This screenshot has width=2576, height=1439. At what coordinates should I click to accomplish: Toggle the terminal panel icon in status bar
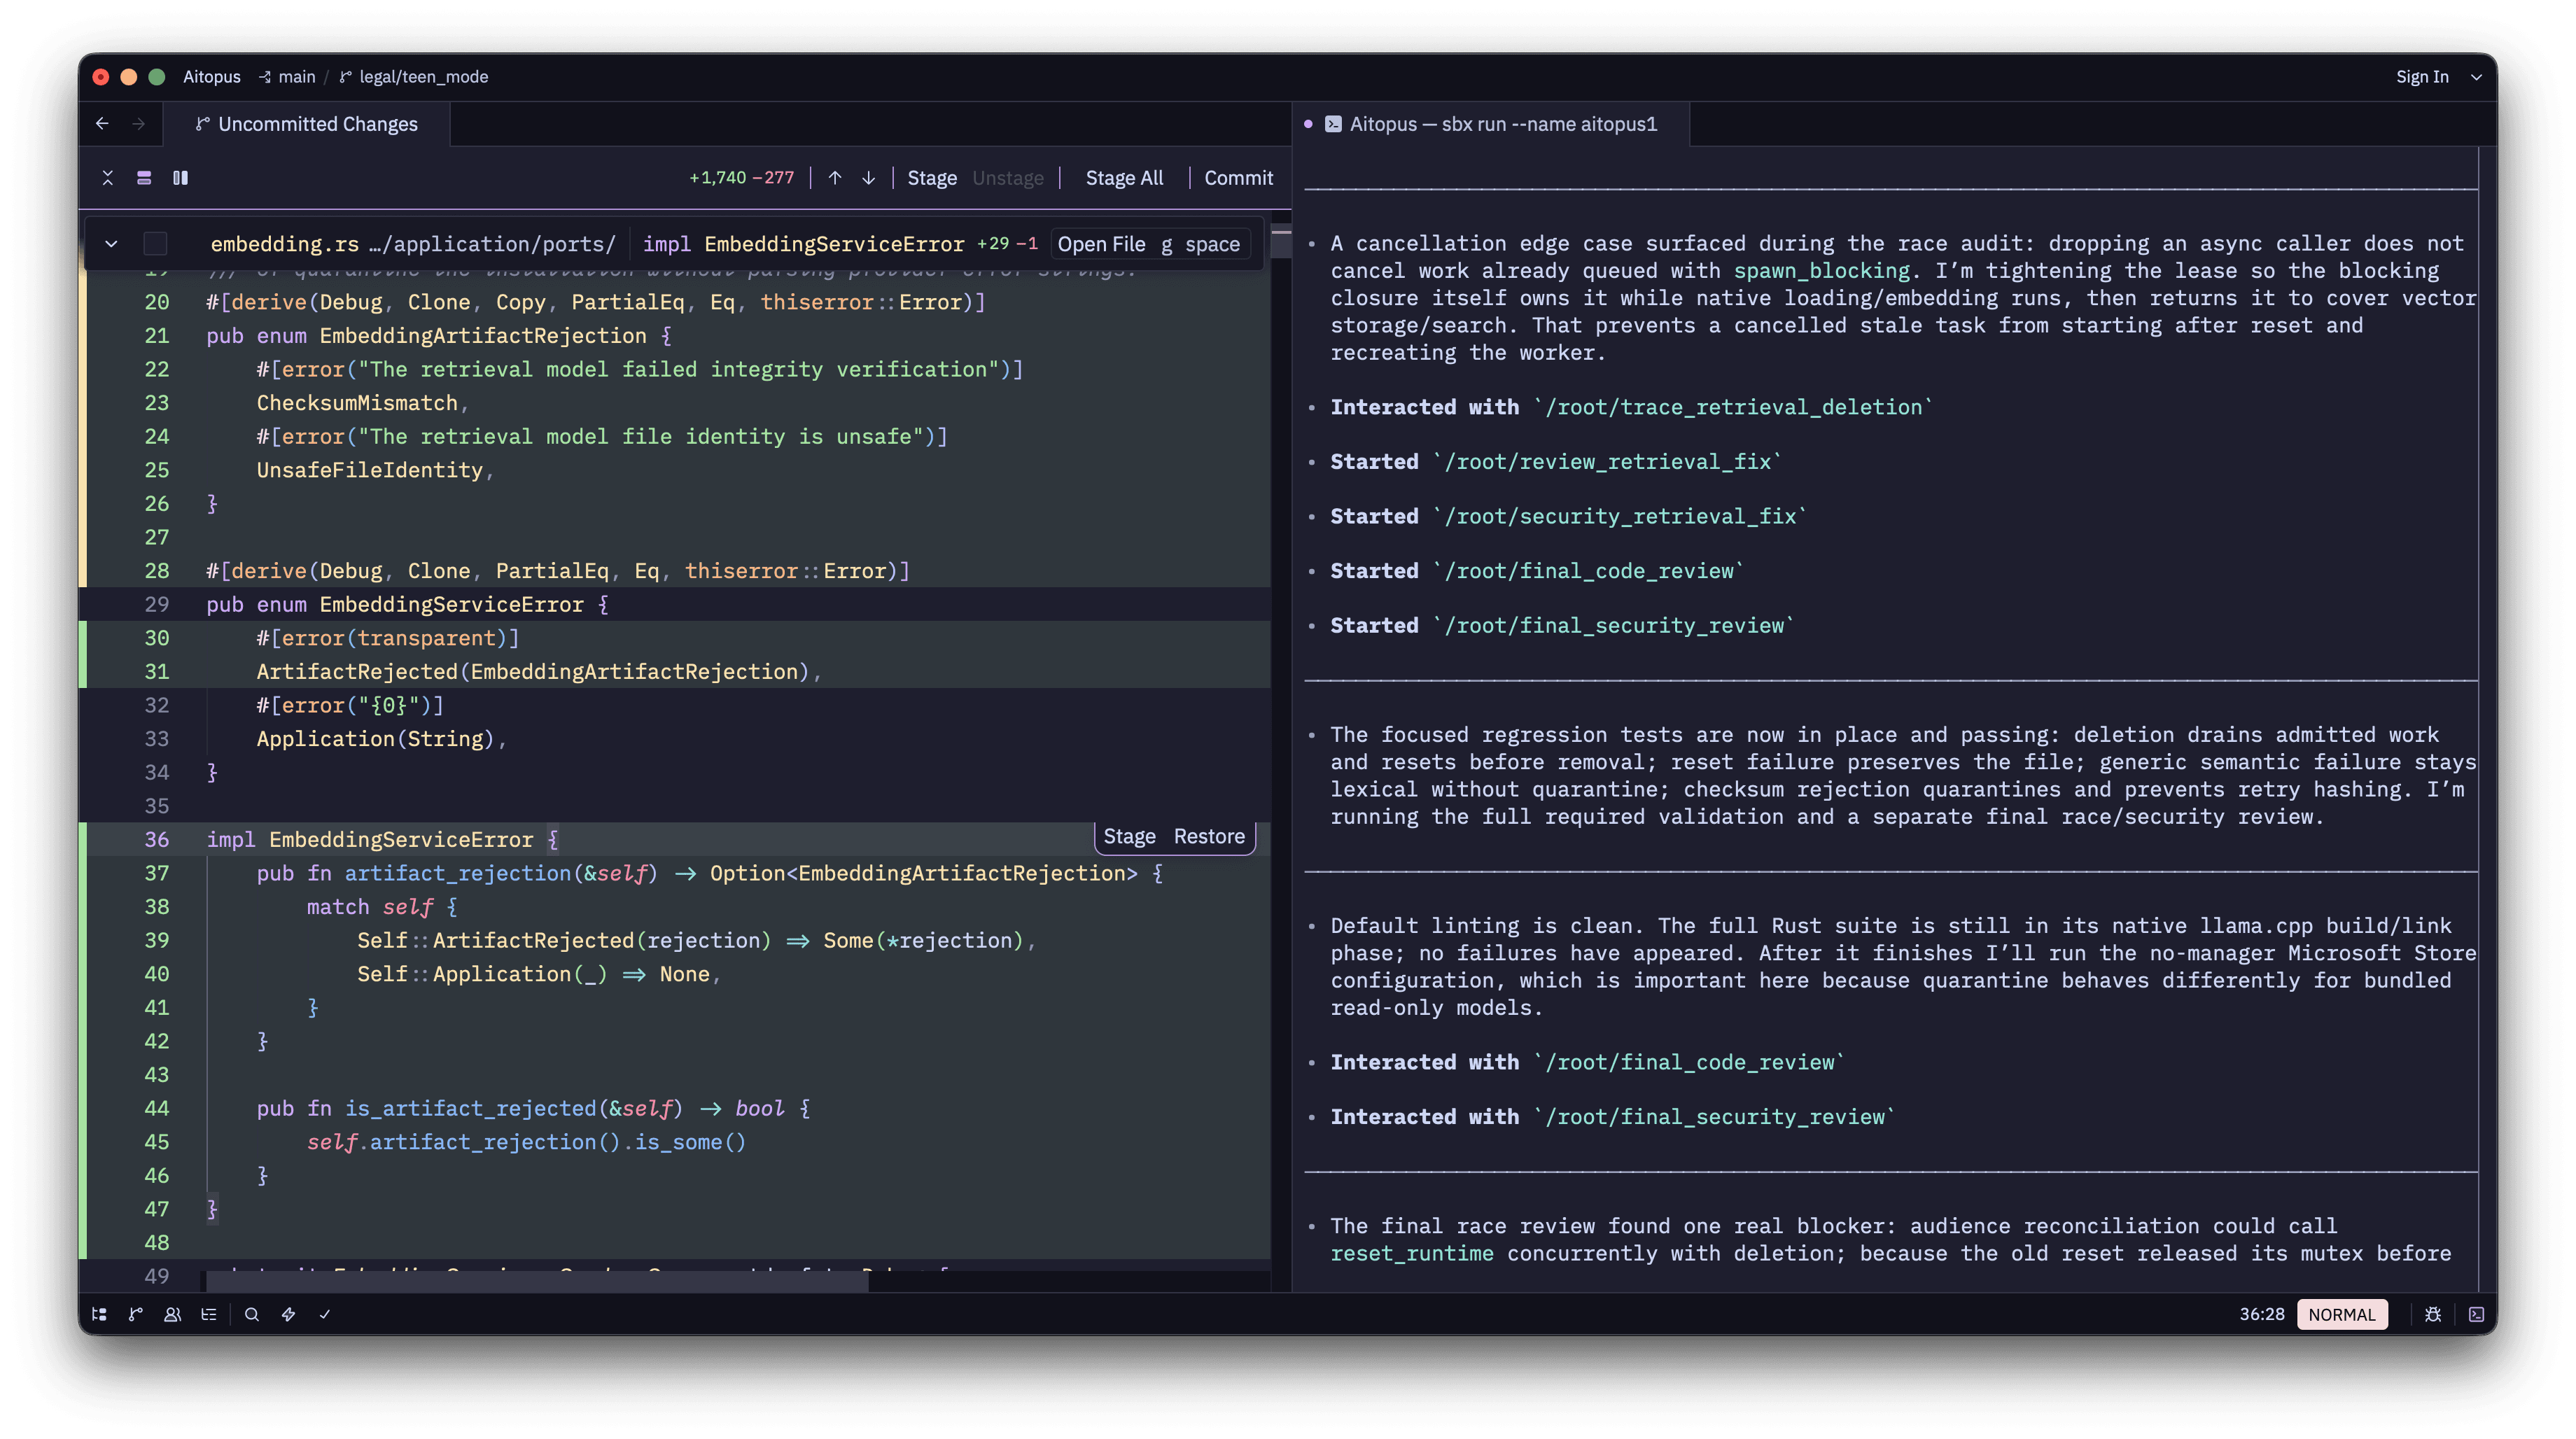click(x=2476, y=1314)
